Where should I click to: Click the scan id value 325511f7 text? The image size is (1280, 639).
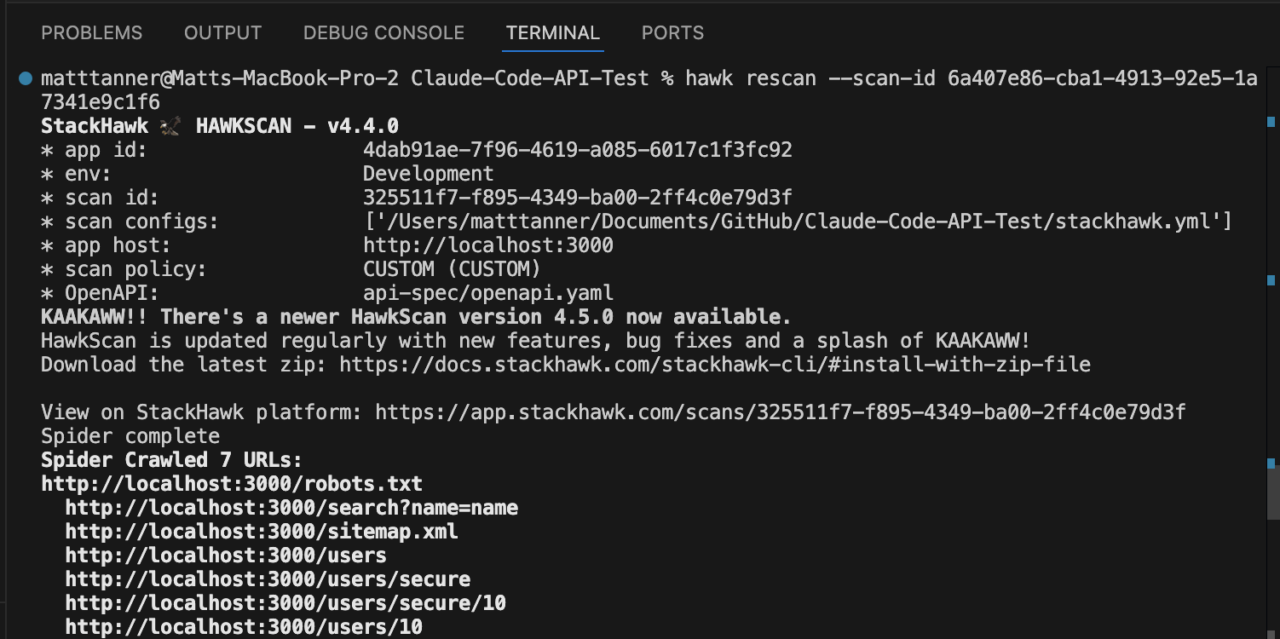[577, 198]
